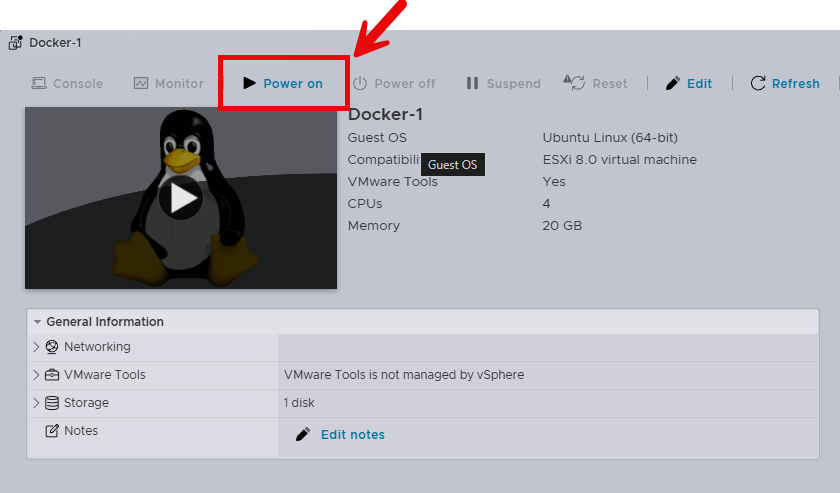Image resolution: width=840 pixels, height=493 pixels.
Task: Click the 20 GB memory value
Action: pos(562,226)
